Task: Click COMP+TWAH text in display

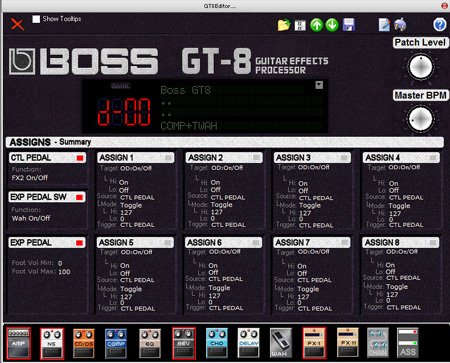Action: pos(189,126)
